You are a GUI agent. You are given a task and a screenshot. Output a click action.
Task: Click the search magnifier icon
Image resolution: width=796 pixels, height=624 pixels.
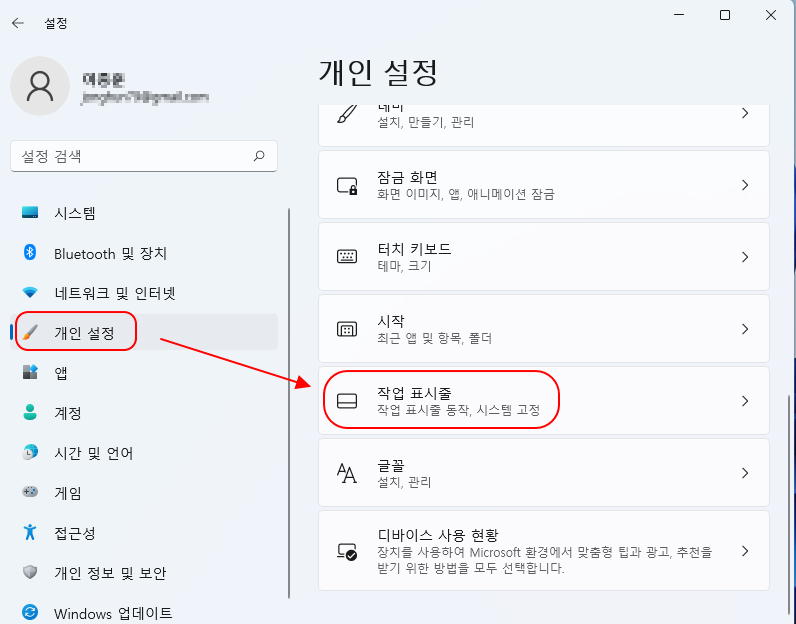coord(259,156)
